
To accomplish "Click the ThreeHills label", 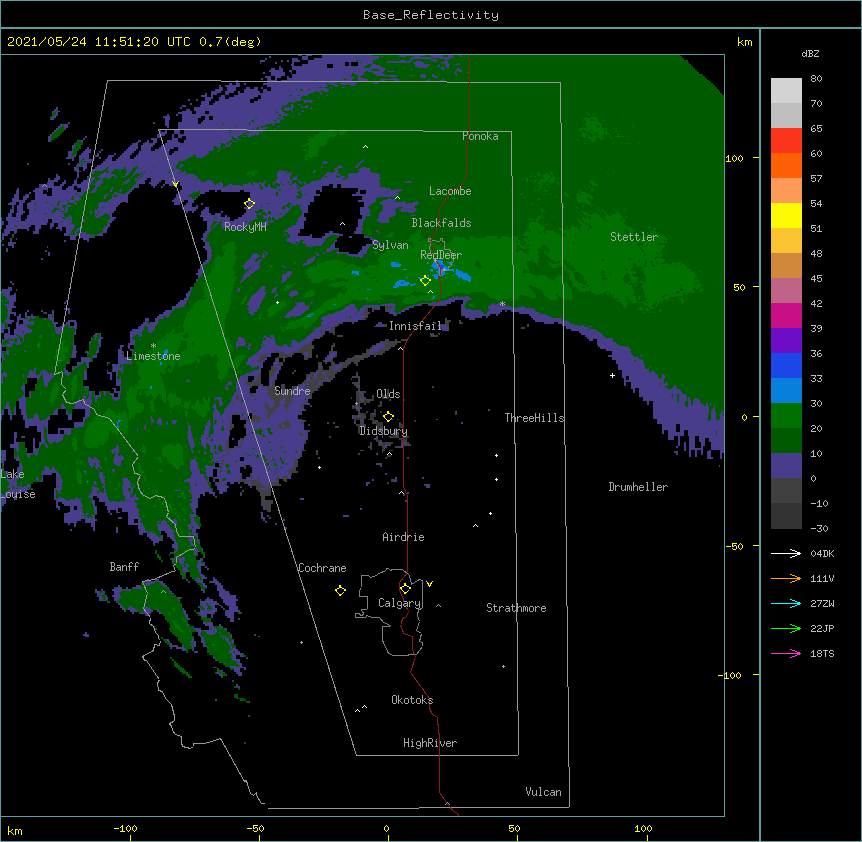I will tap(534, 418).
